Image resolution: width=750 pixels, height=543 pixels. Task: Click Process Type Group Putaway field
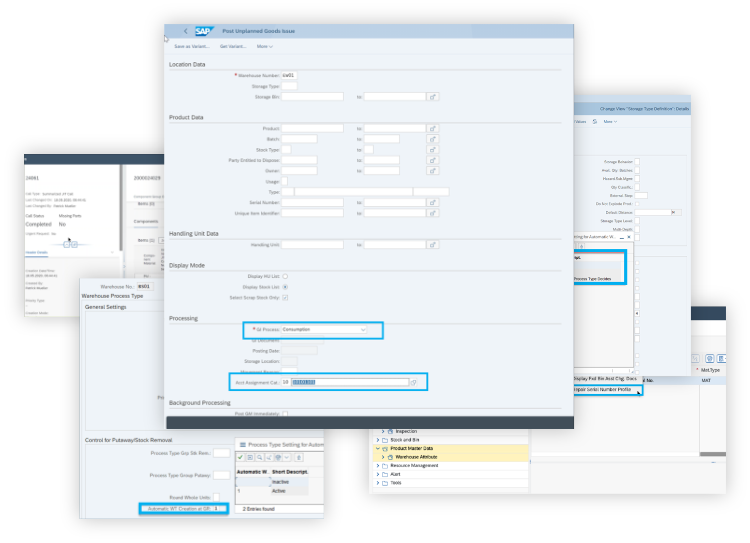pyautogui.click(x=221, y=476)
